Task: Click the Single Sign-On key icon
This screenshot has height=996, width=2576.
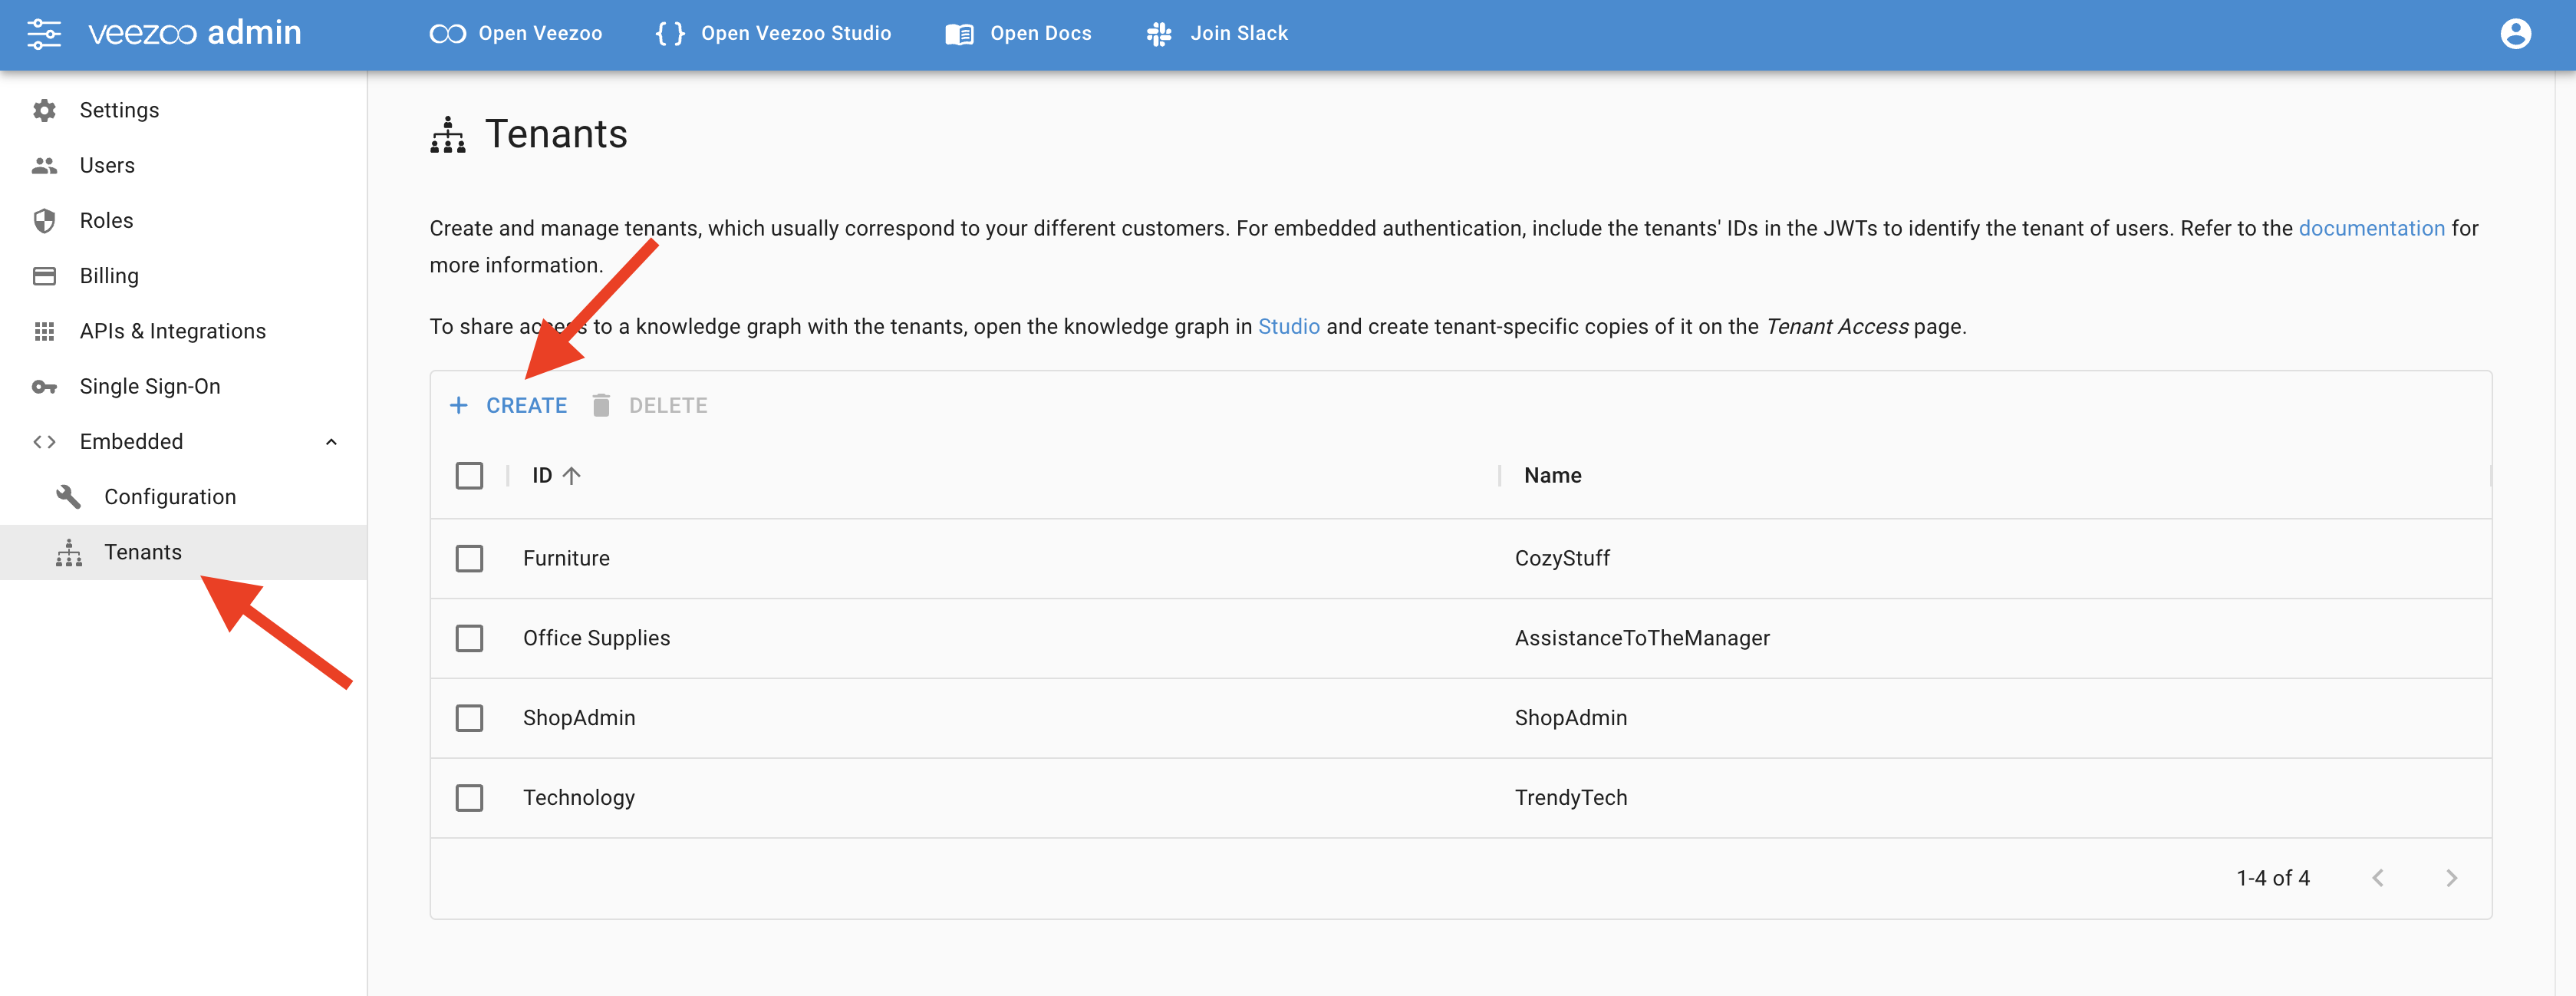Action: (44, 387)
